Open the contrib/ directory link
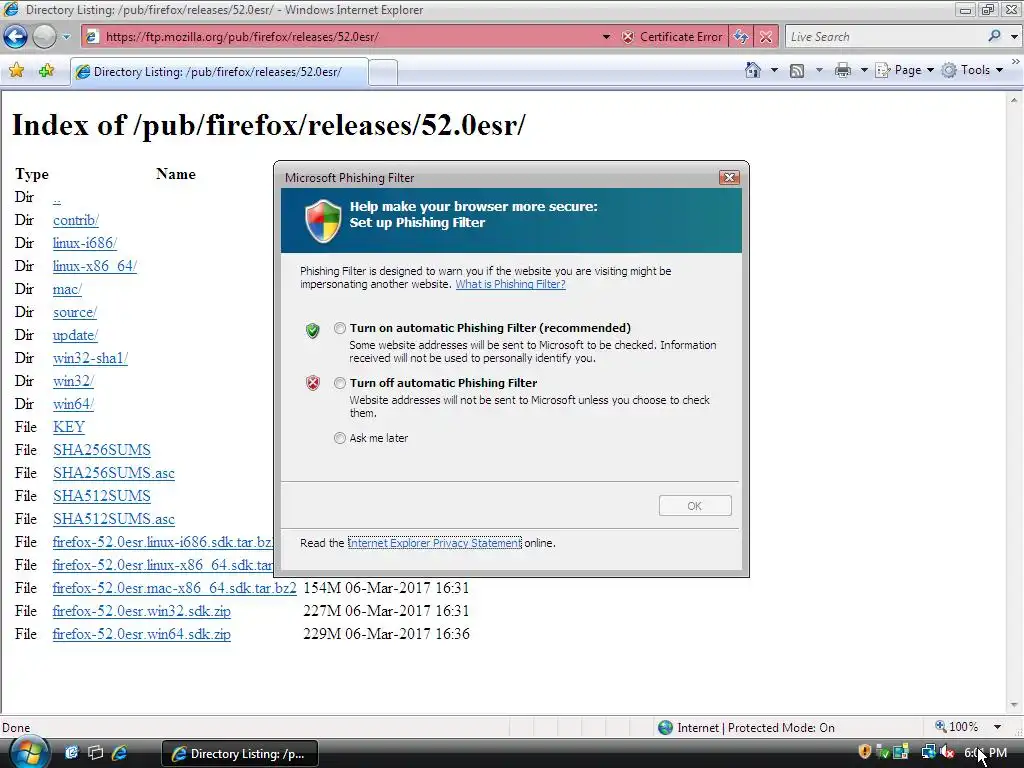 coord(76,220)
